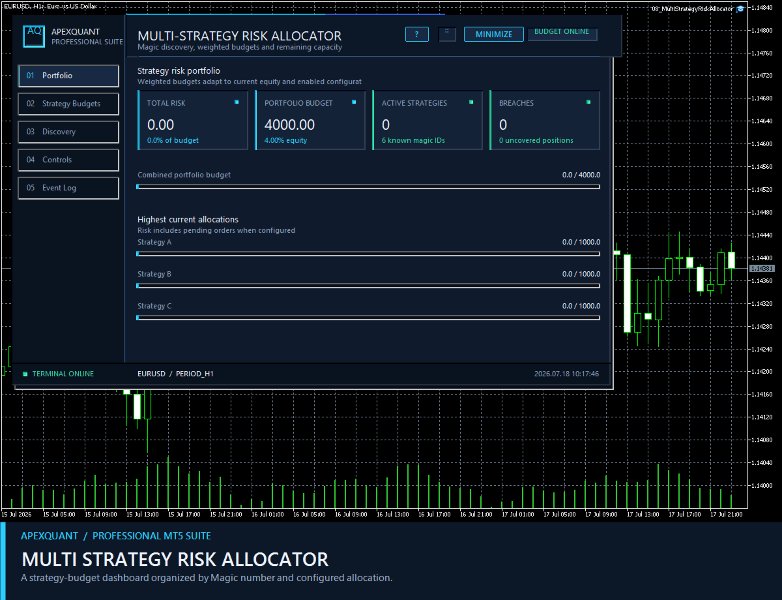This screenshot has width=782, height=600.
Task: Click the 'TERMINAL ONLINE' status text
Action: pyautogui.click(x=63, y=374)
